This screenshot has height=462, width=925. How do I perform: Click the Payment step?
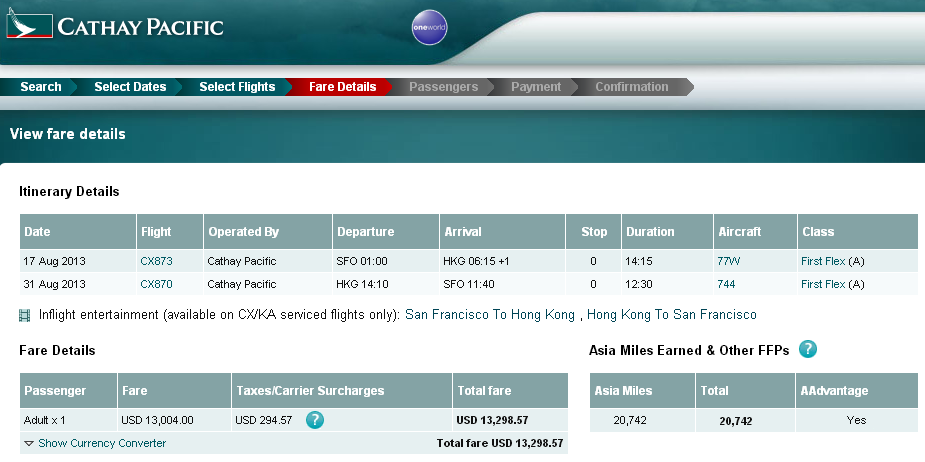[x=536, y=87]
